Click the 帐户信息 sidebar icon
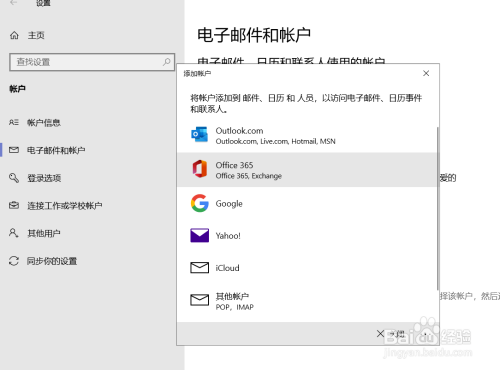 pos(14,122)
